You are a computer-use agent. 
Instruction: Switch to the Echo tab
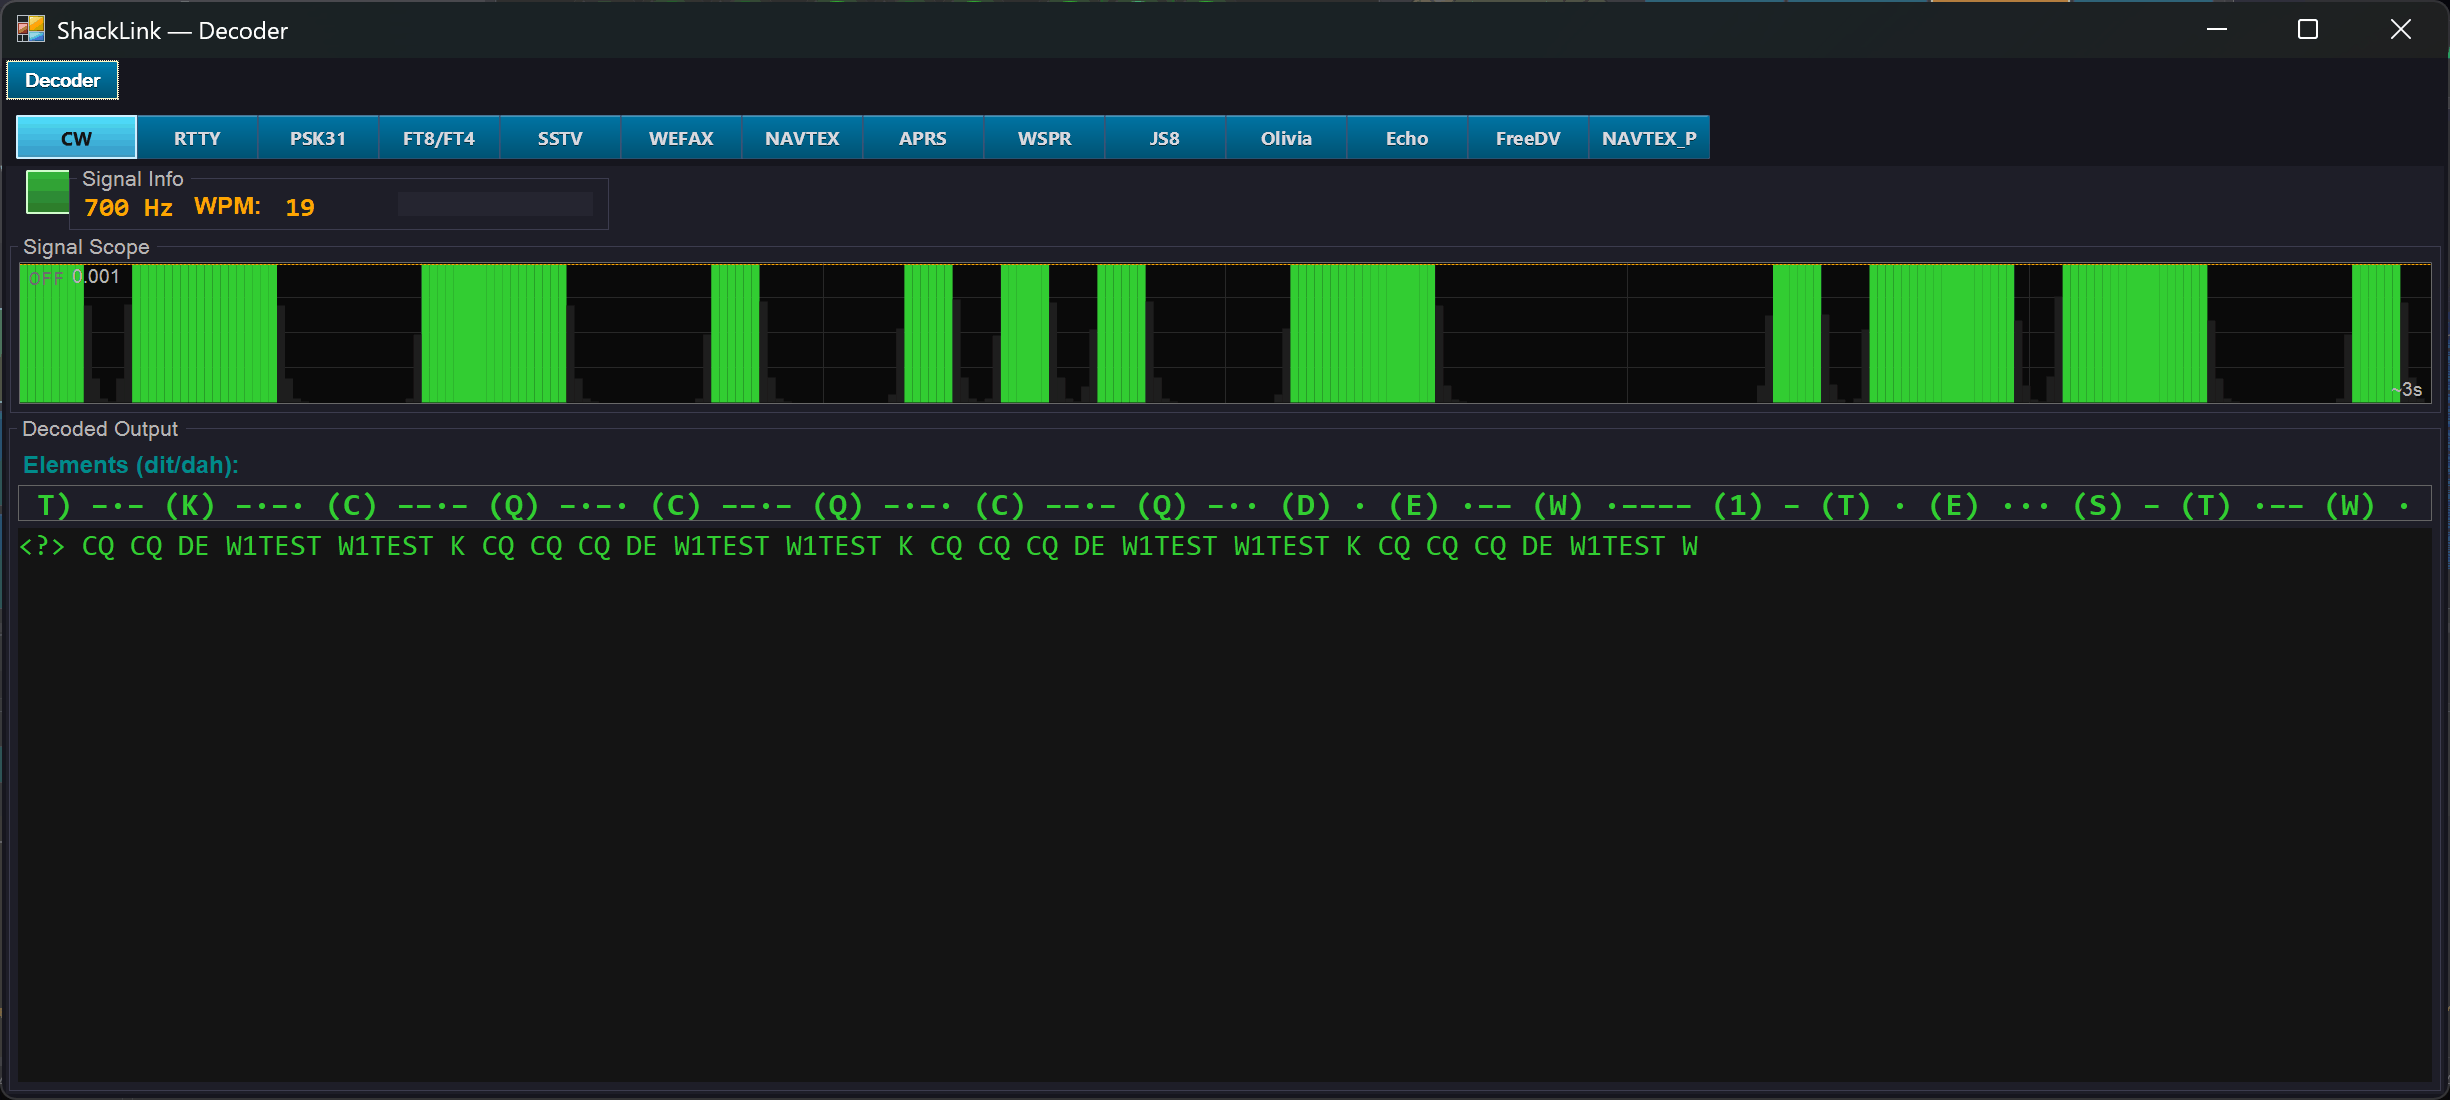click(1407, 138)
